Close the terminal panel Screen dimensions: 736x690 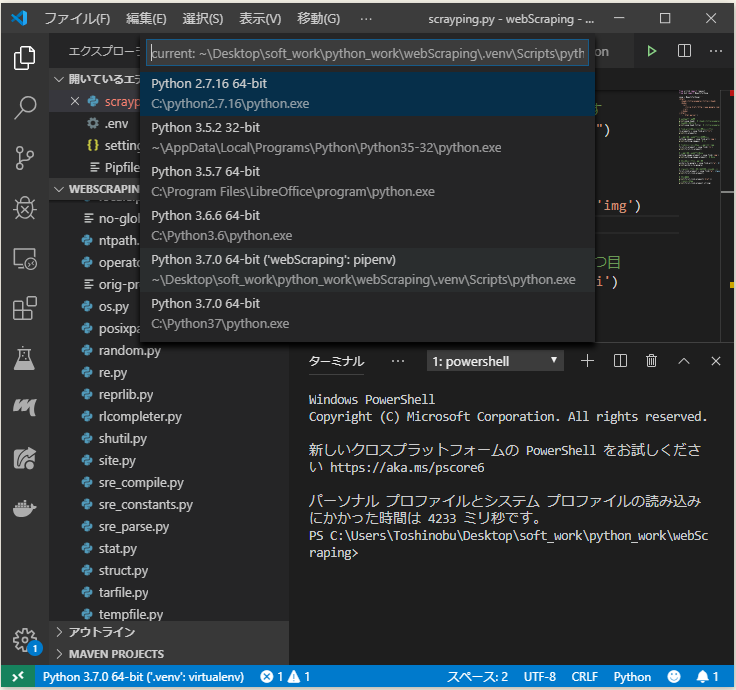coord(715,361)
